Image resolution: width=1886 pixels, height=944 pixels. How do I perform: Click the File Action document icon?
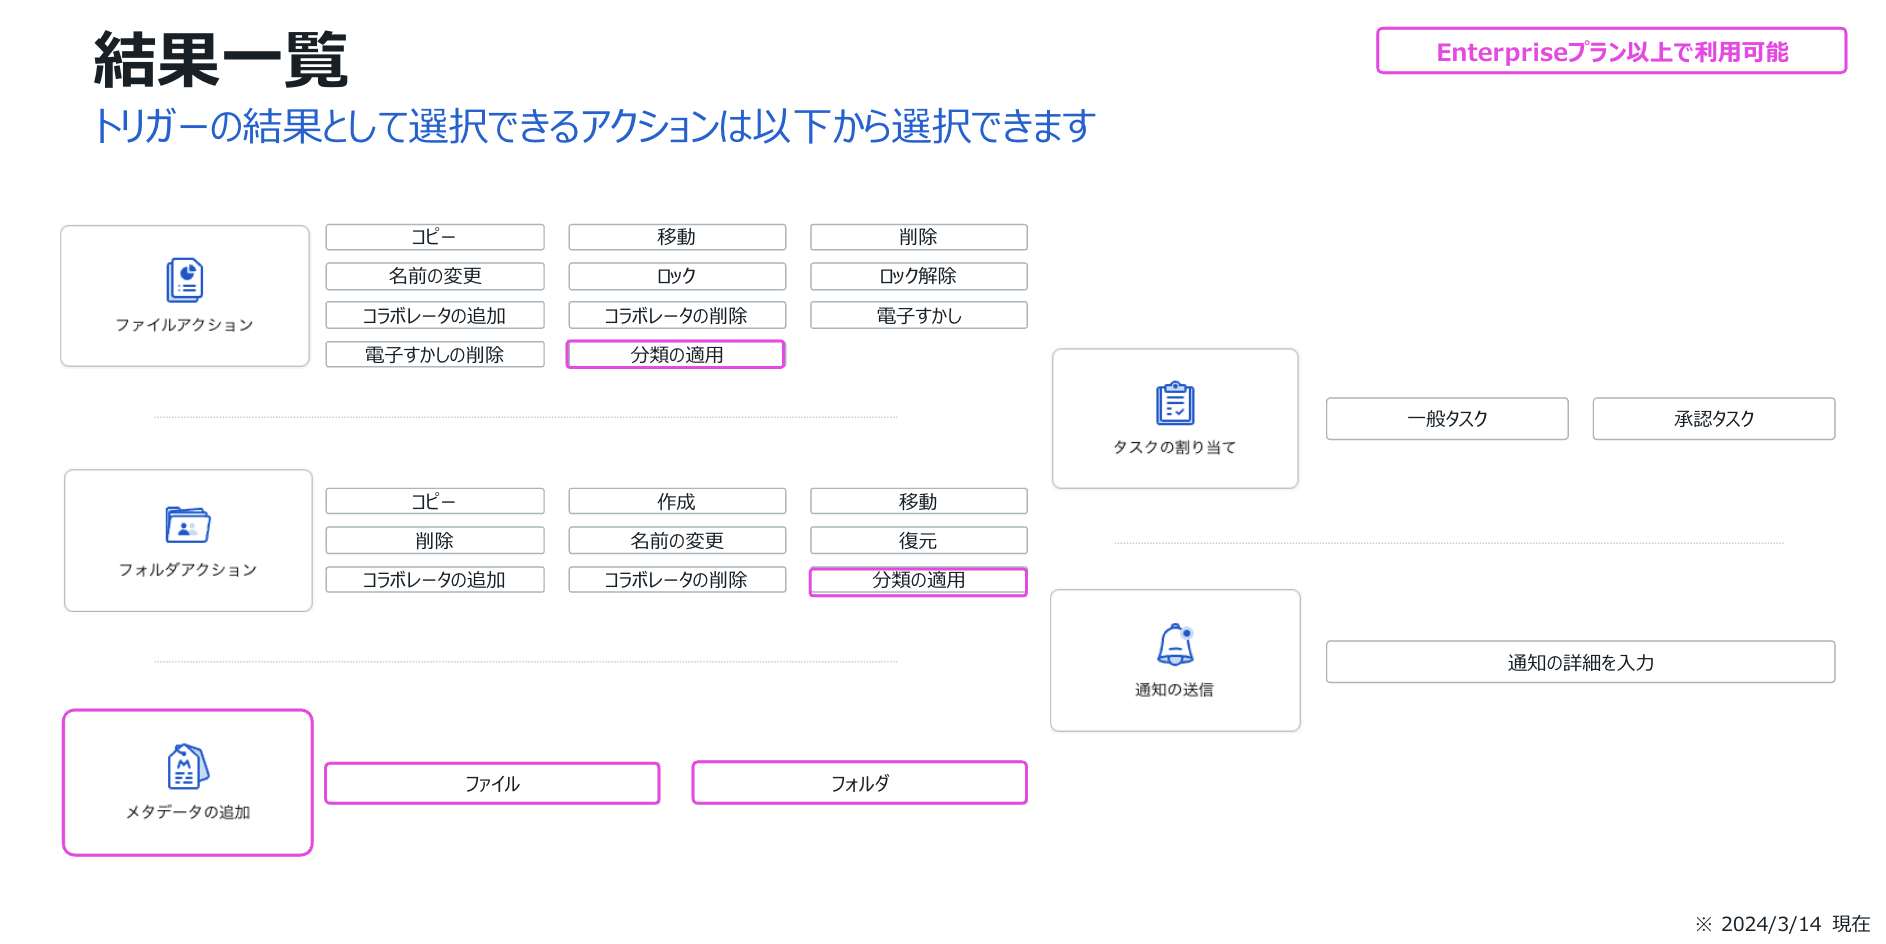(x=185, y=280)
